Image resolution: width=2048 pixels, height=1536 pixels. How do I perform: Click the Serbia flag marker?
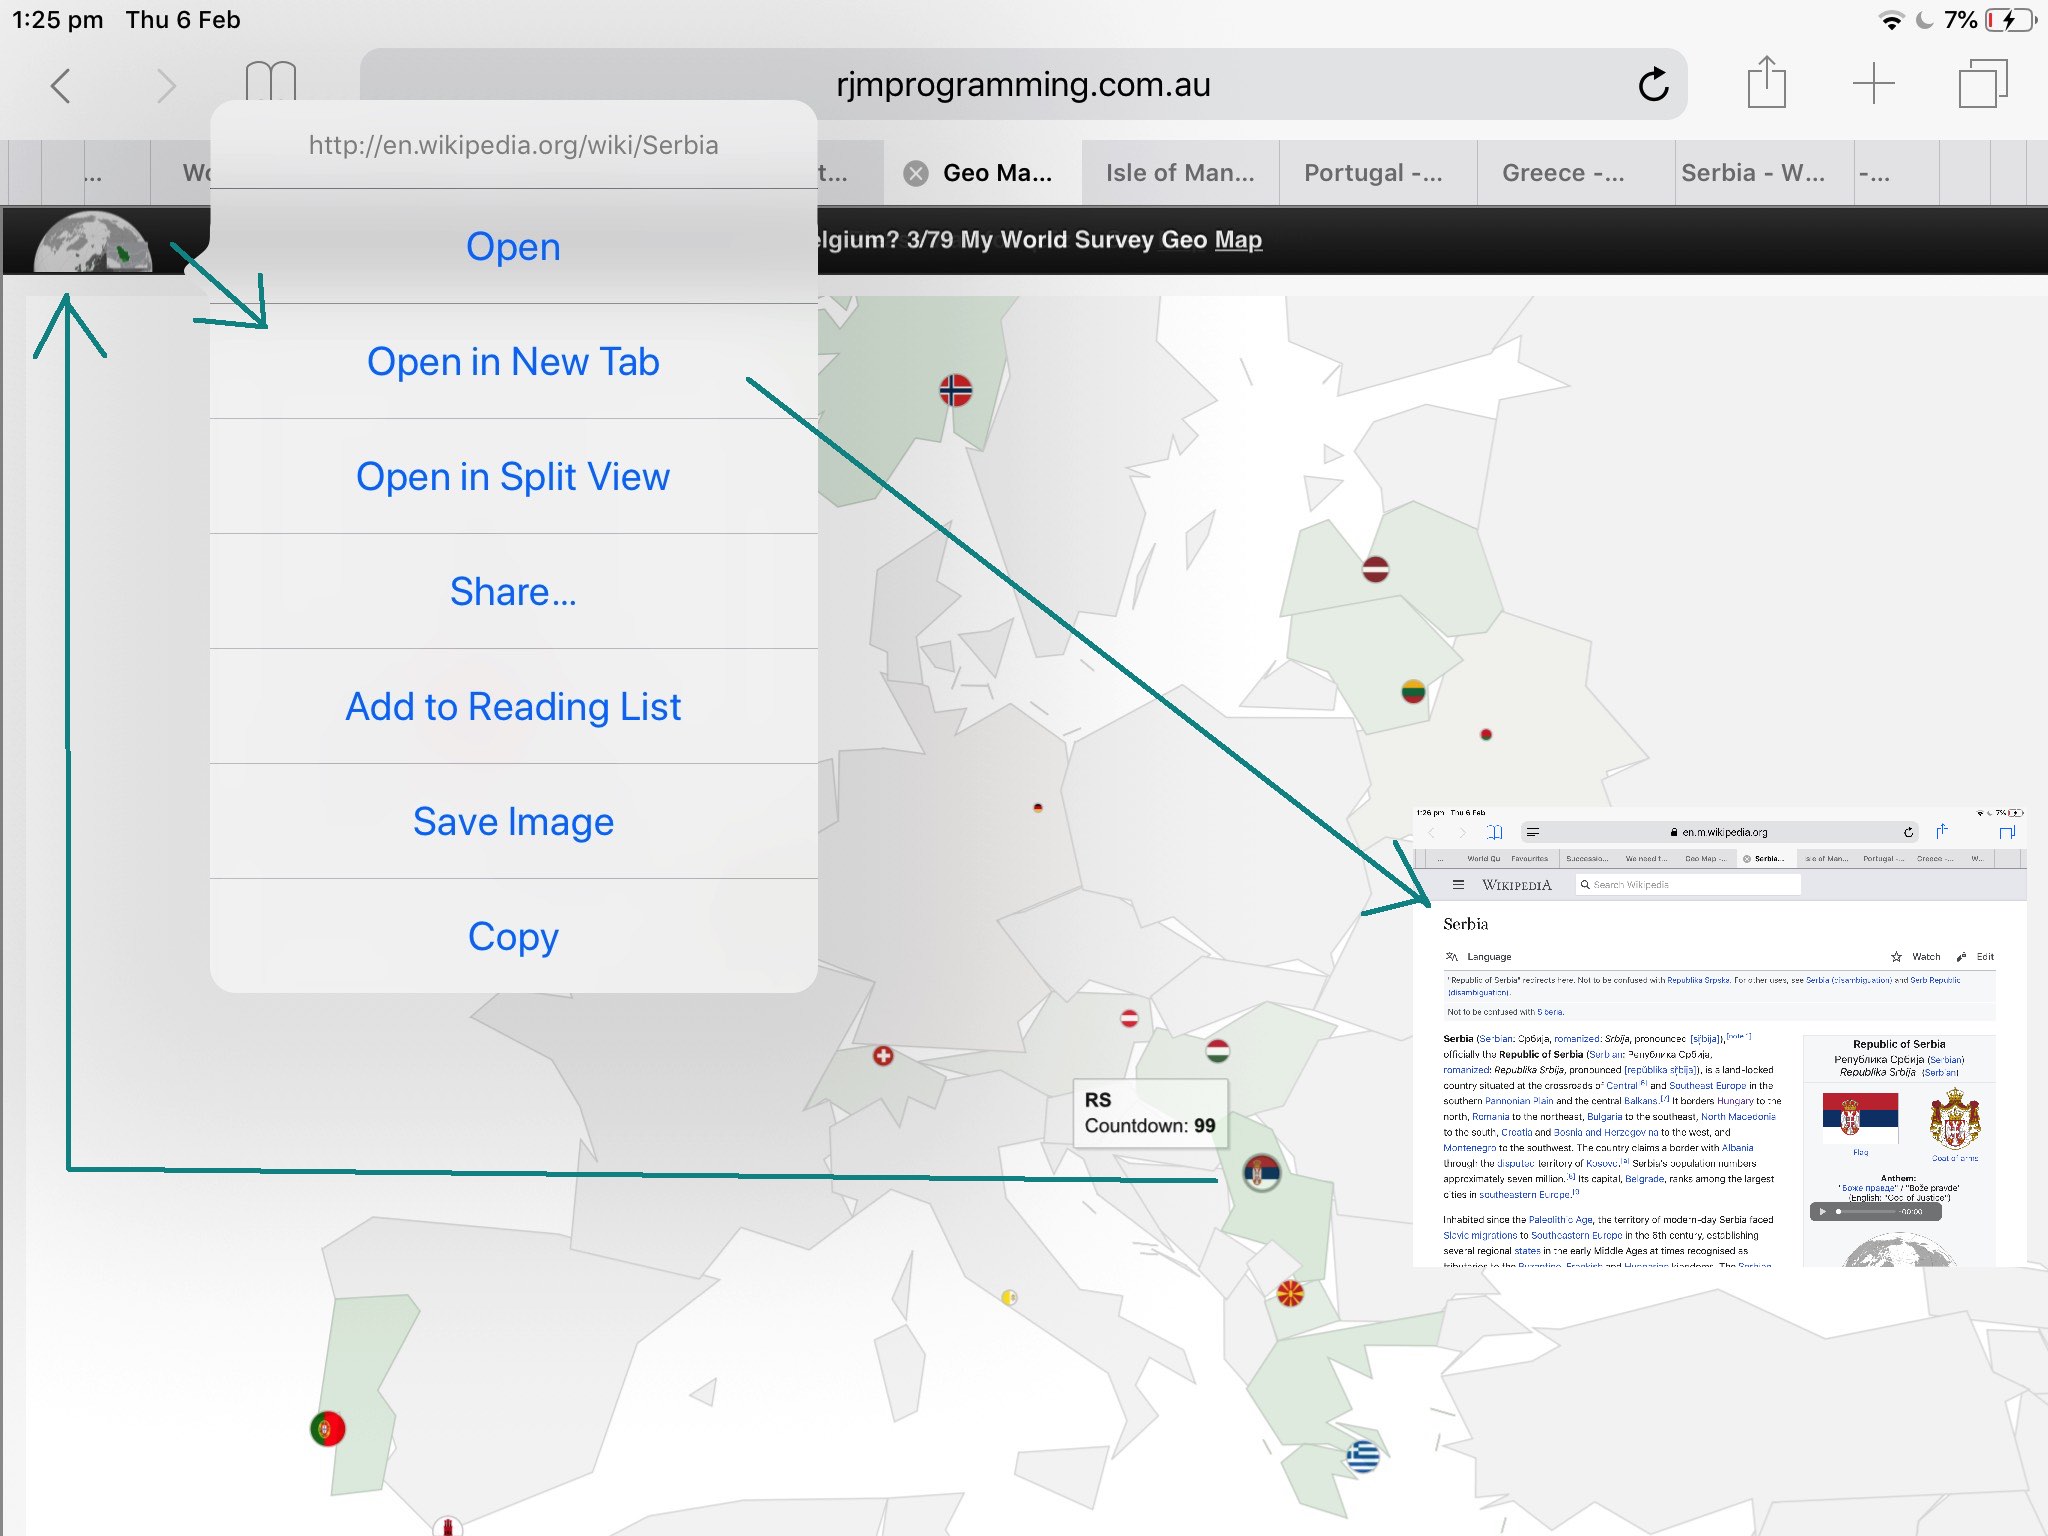pyautogui.click(x=1261, y=1172)
